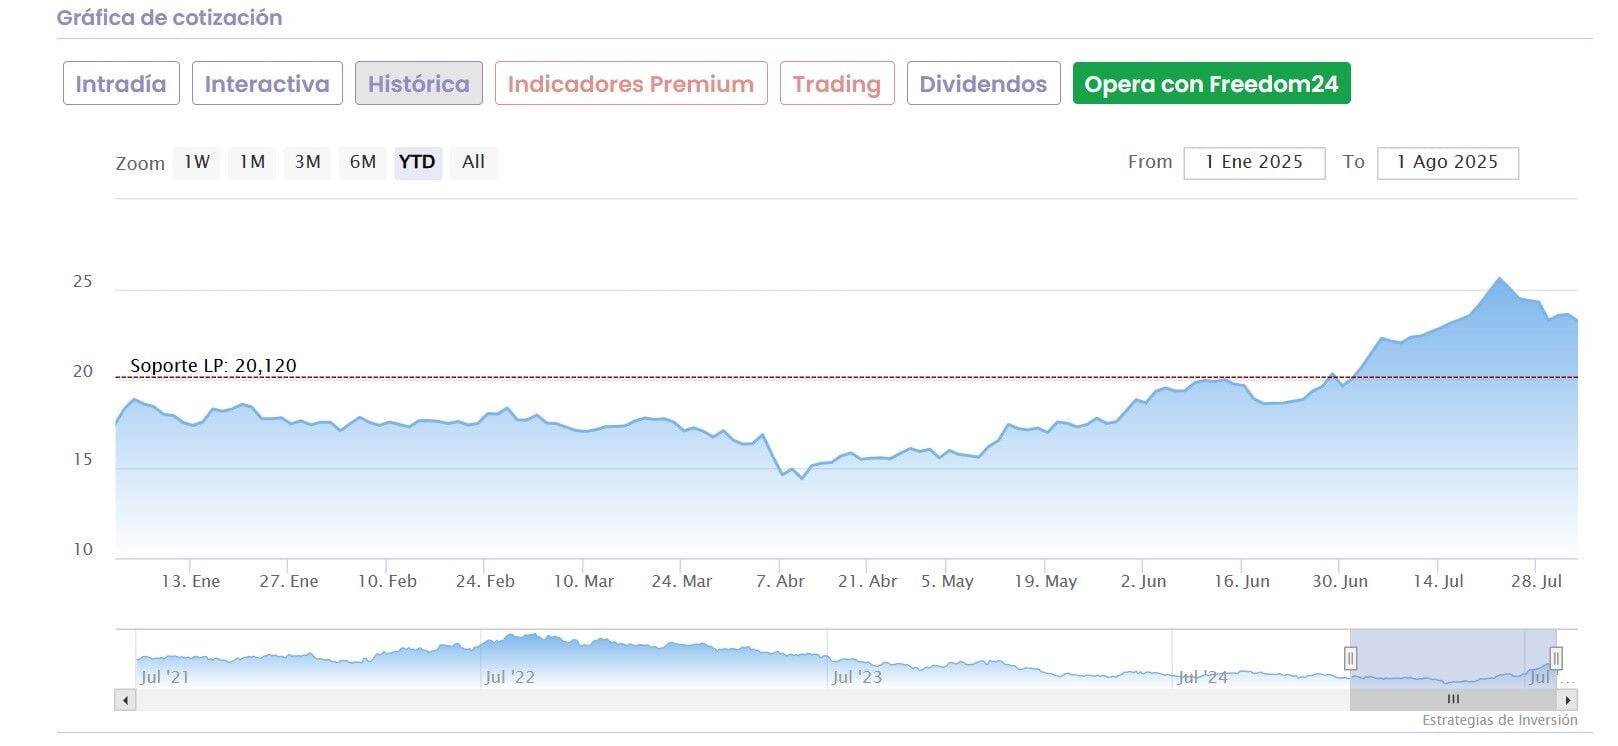Go to the Trading tab
The width and height of the screenshot is (1618, 746).
pos(836,84)
